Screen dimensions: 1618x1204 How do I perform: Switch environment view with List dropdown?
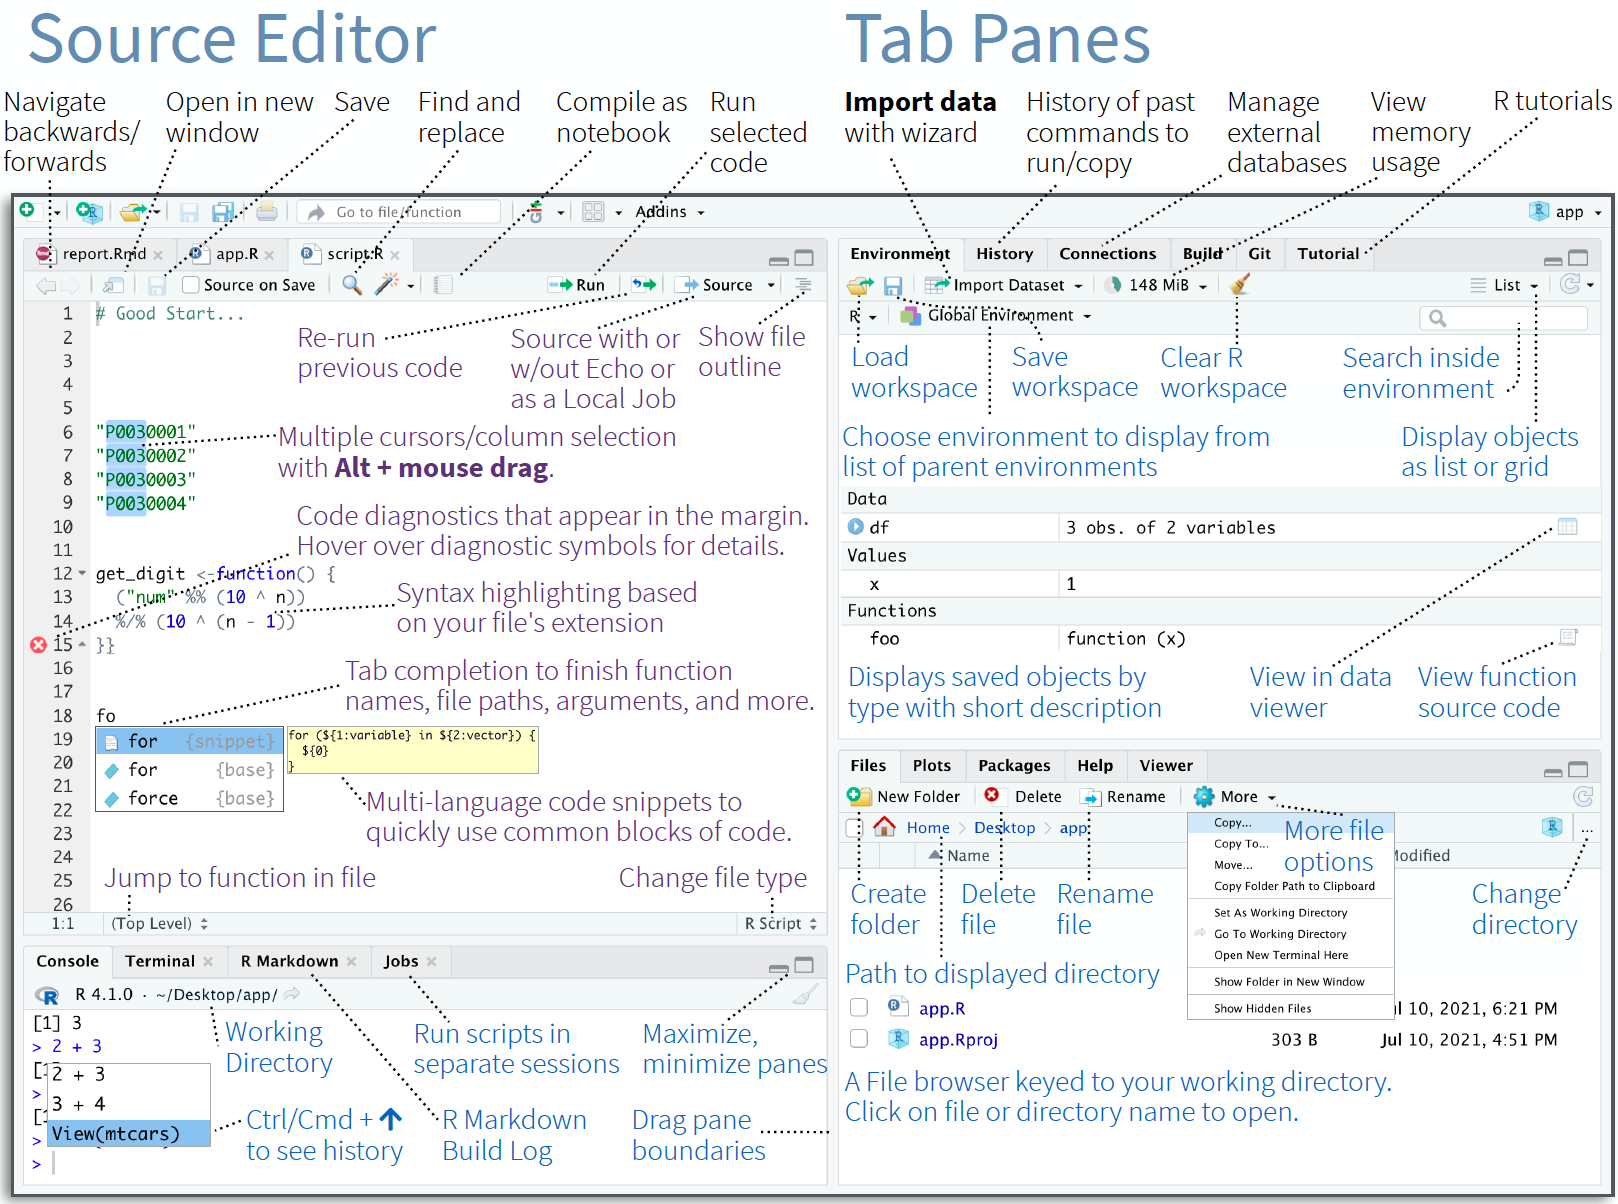[x=1504, y=285]
